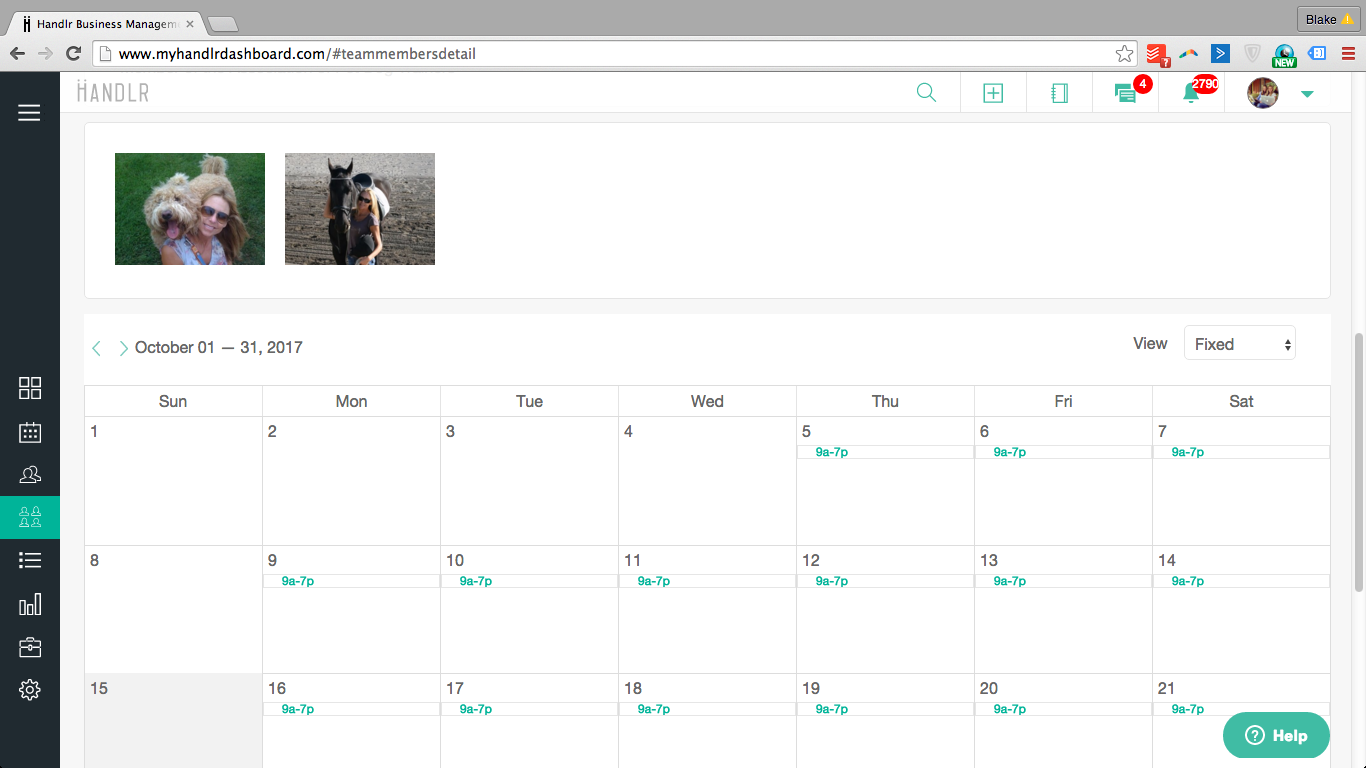The image size is (1366, 768).
Task: Click the green Help button
Action: (x=1276, y=735)
